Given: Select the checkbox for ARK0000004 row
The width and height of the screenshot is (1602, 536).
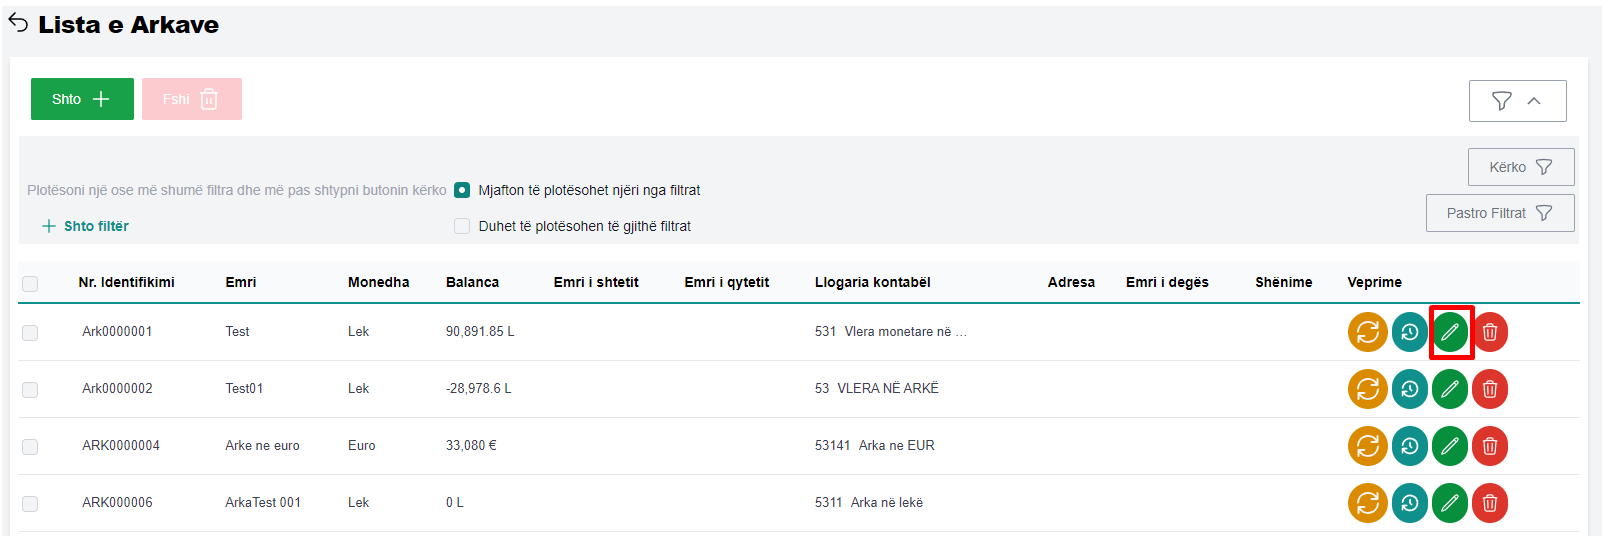Looking at the screenshot, I should pyautogui.click(x=30, y=446).
